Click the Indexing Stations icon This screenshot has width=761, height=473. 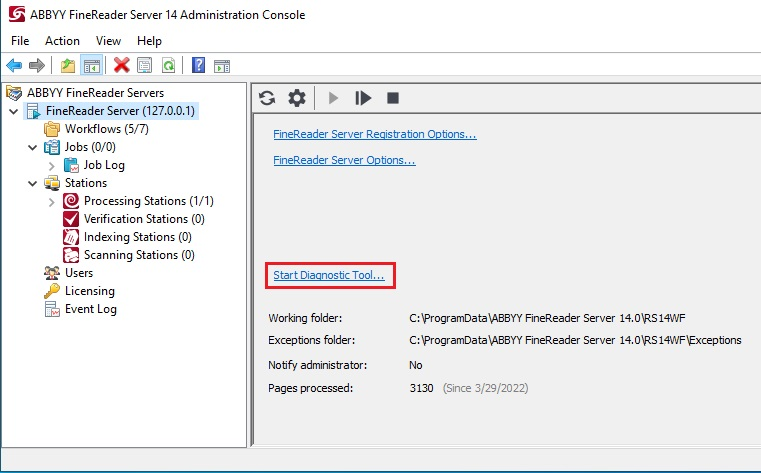[x=71, y=237]
